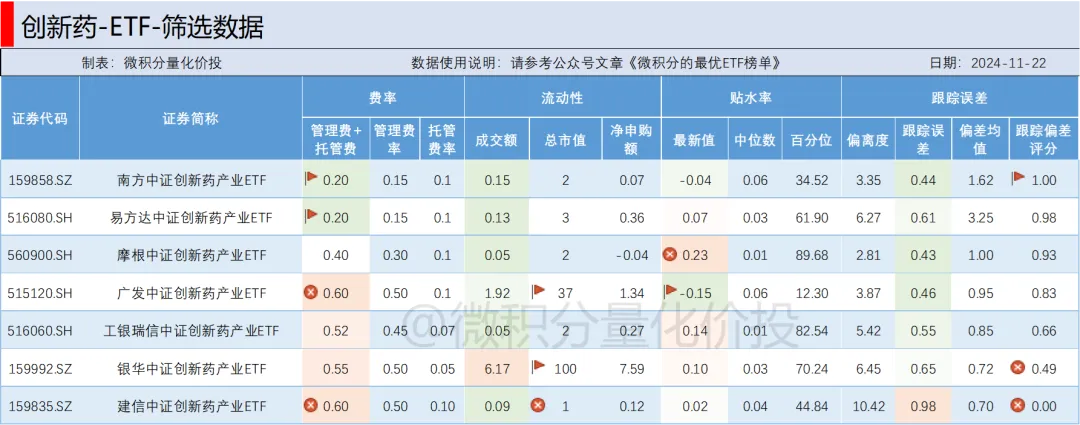Click the red X in 建信 fee 0.60 cell
Viewport: 1080px width, 425px height.
311,405
